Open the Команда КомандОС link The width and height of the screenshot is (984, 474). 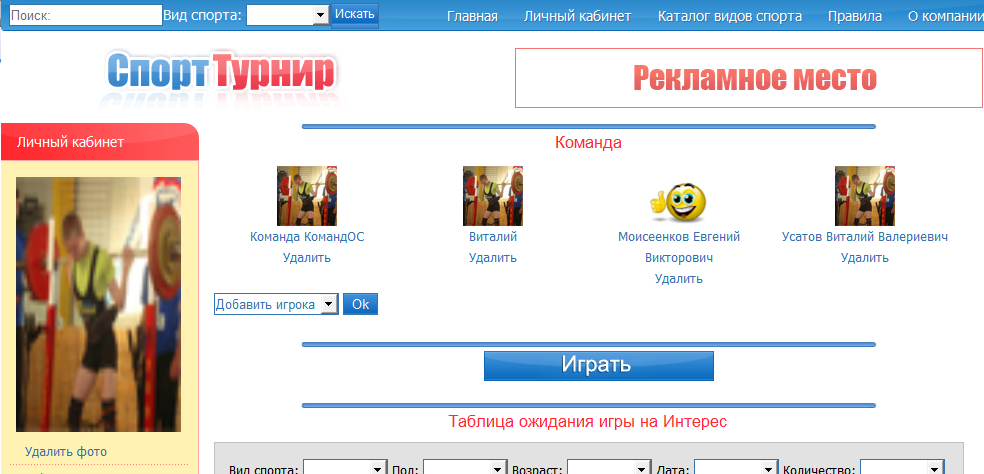point(307,237)
